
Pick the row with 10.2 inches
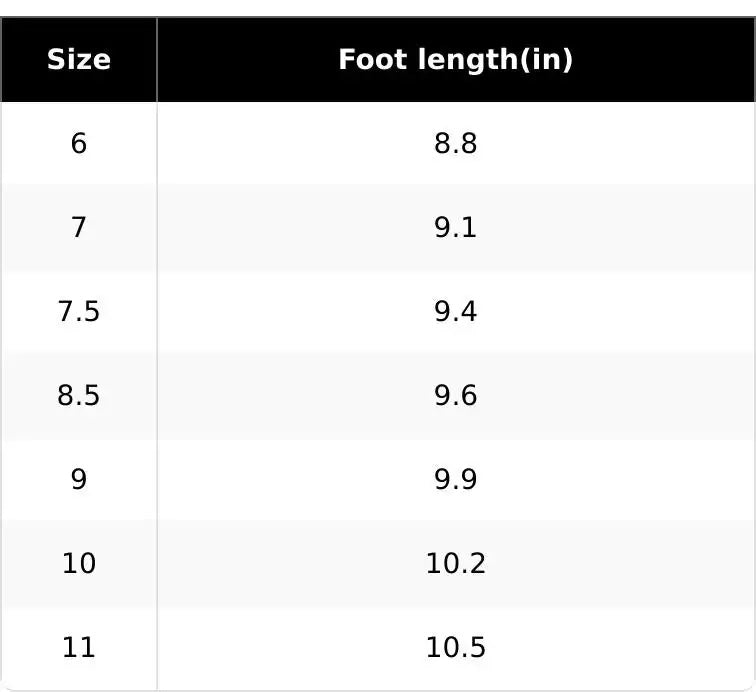click(378, 563)
